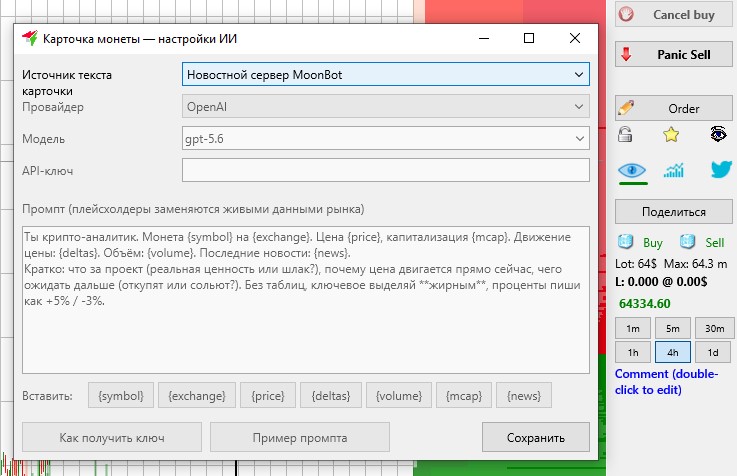Click the cube icon next to Buy
This screenshot has height=476, width=737.
(626, 242)
